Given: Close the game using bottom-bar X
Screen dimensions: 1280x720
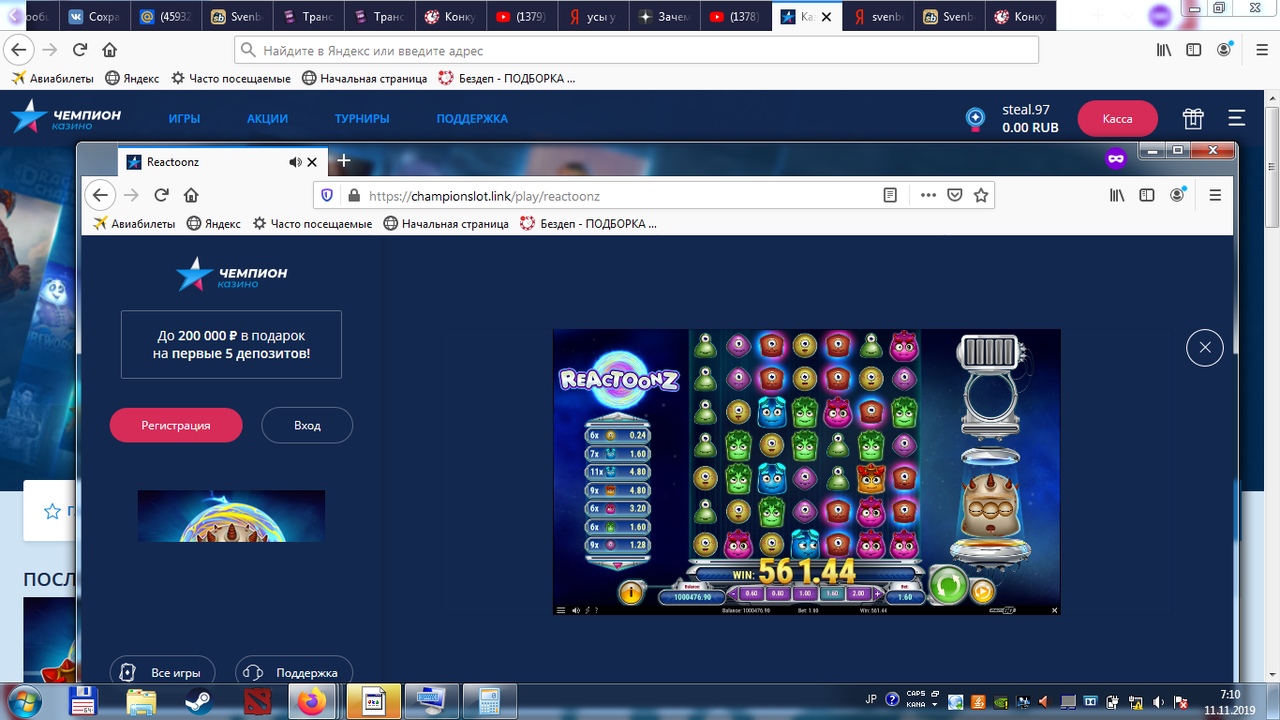Looking at the screenshot, I should 1054,609.
